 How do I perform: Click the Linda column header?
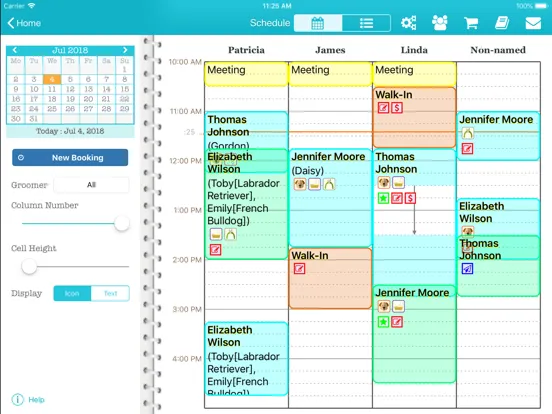click(x=414, y=50)
